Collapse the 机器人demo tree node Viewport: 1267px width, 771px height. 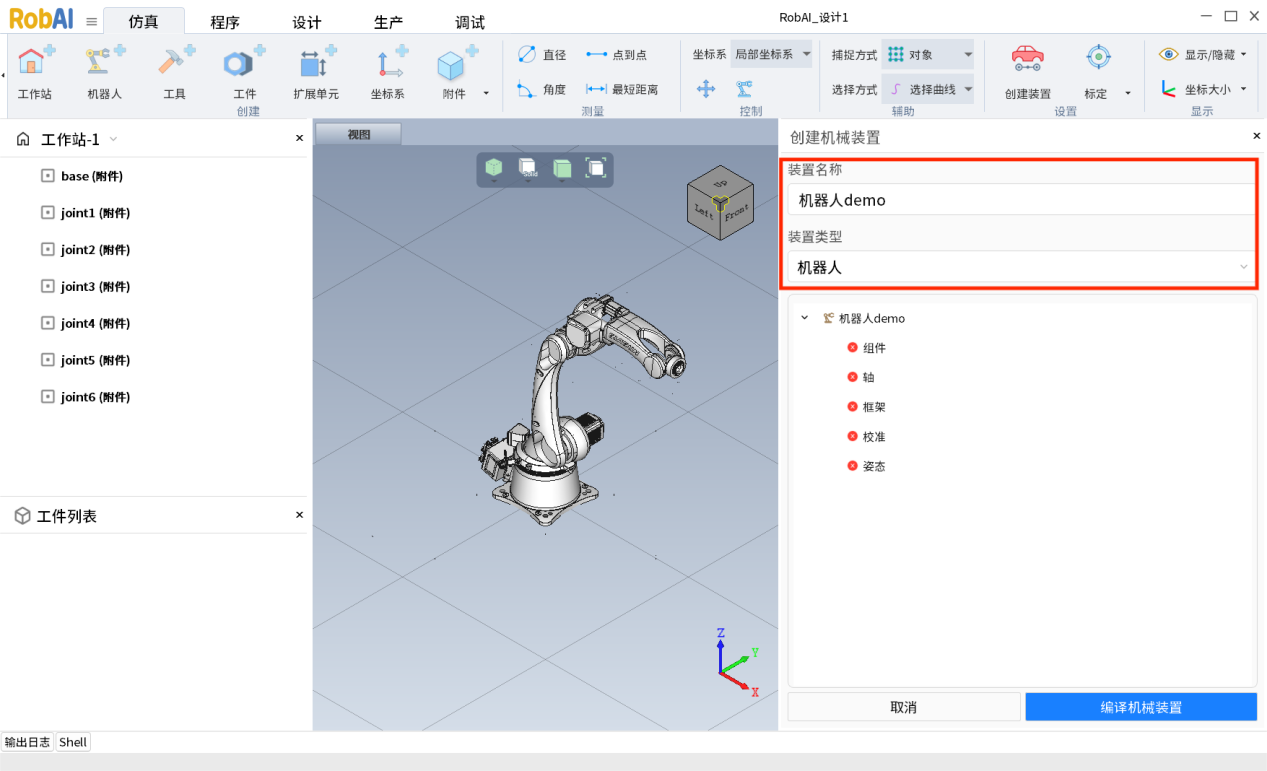coord(805,318)
